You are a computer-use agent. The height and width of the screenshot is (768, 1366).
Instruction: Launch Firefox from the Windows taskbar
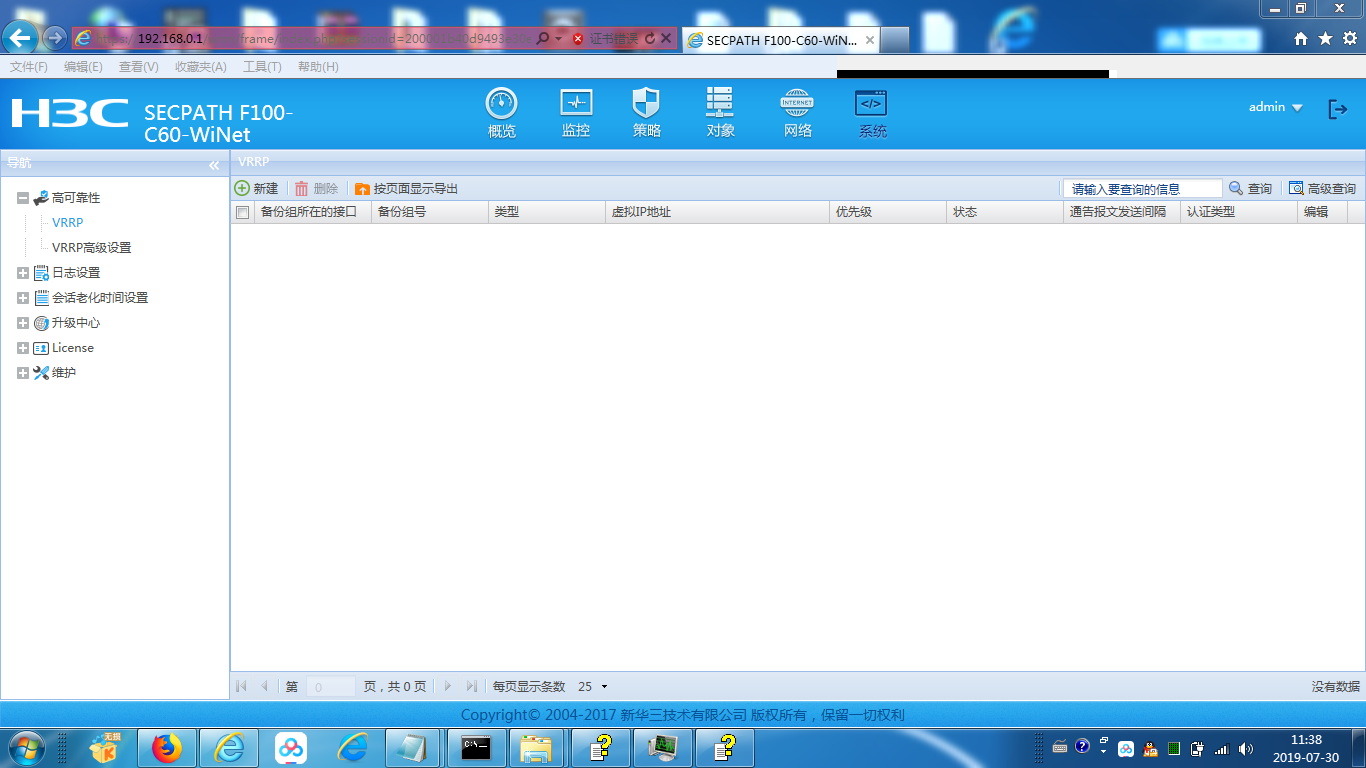(x=167, y=748)
